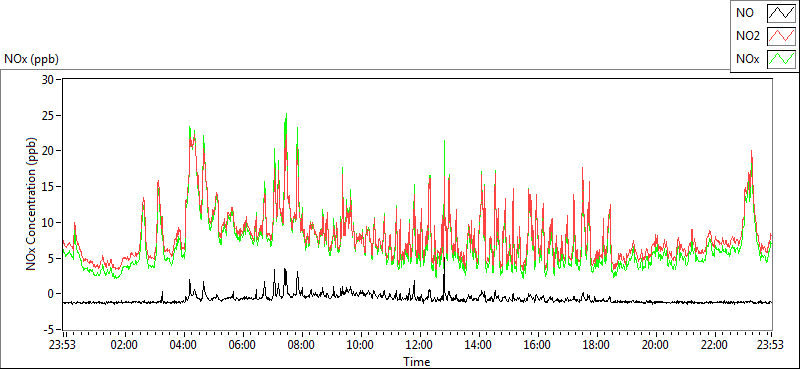The image size is (800, 369).
Task: Select the NO2 legend label
Action: [748, 36]
